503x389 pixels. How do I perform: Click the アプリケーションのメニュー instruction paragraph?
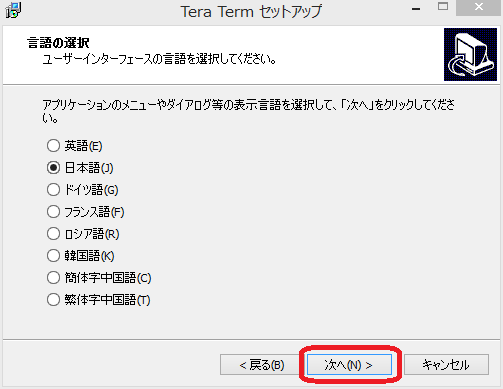tap(248, 111)
